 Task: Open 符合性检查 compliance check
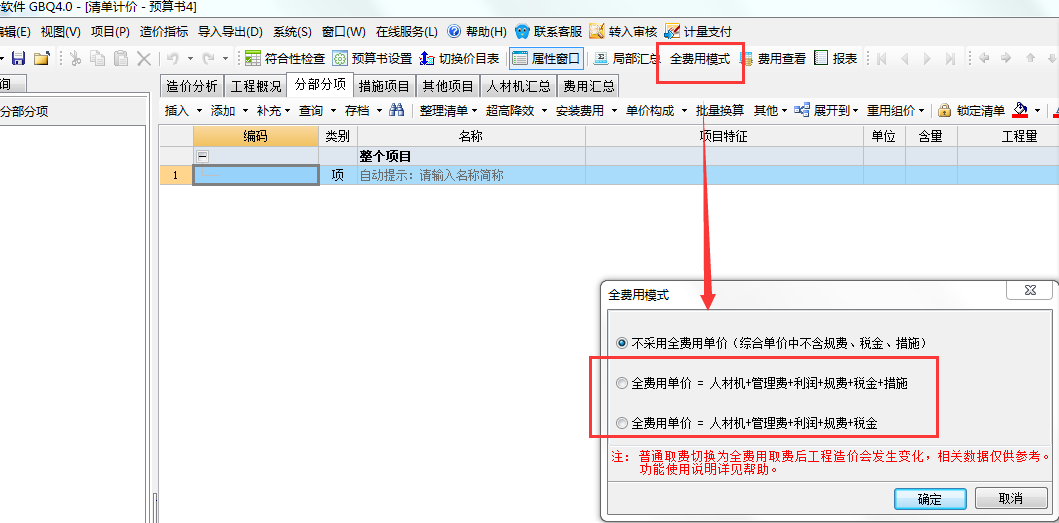point(285,59)
